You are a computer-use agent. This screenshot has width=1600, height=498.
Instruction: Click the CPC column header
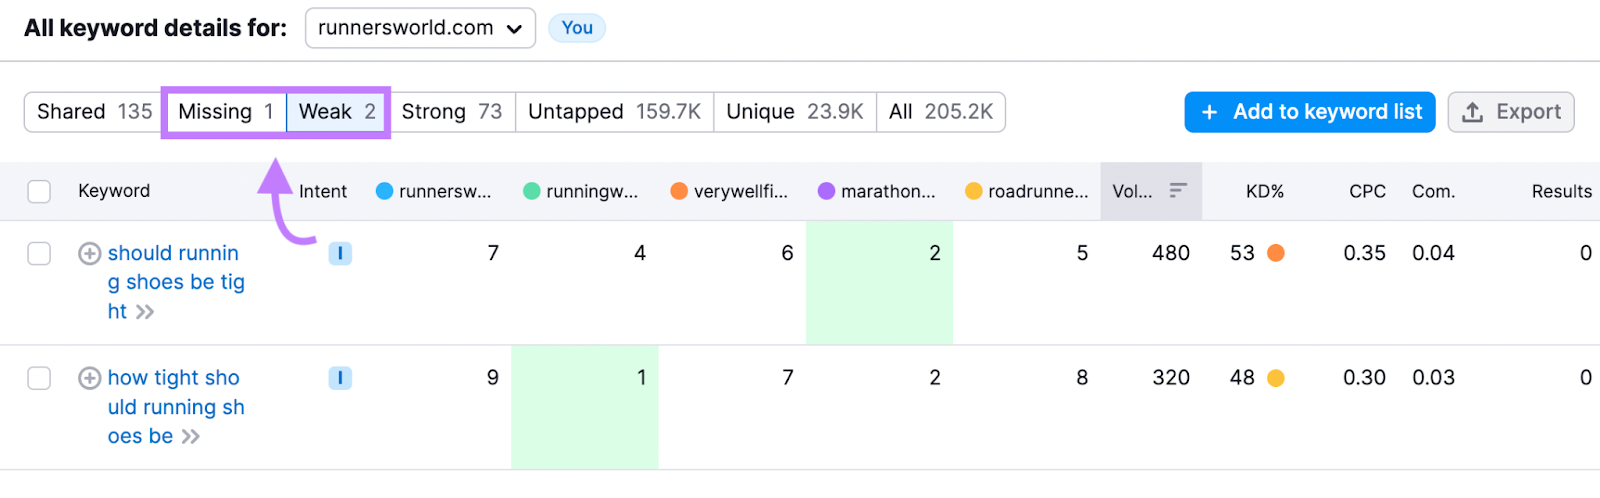click(x=1367, y=191)
